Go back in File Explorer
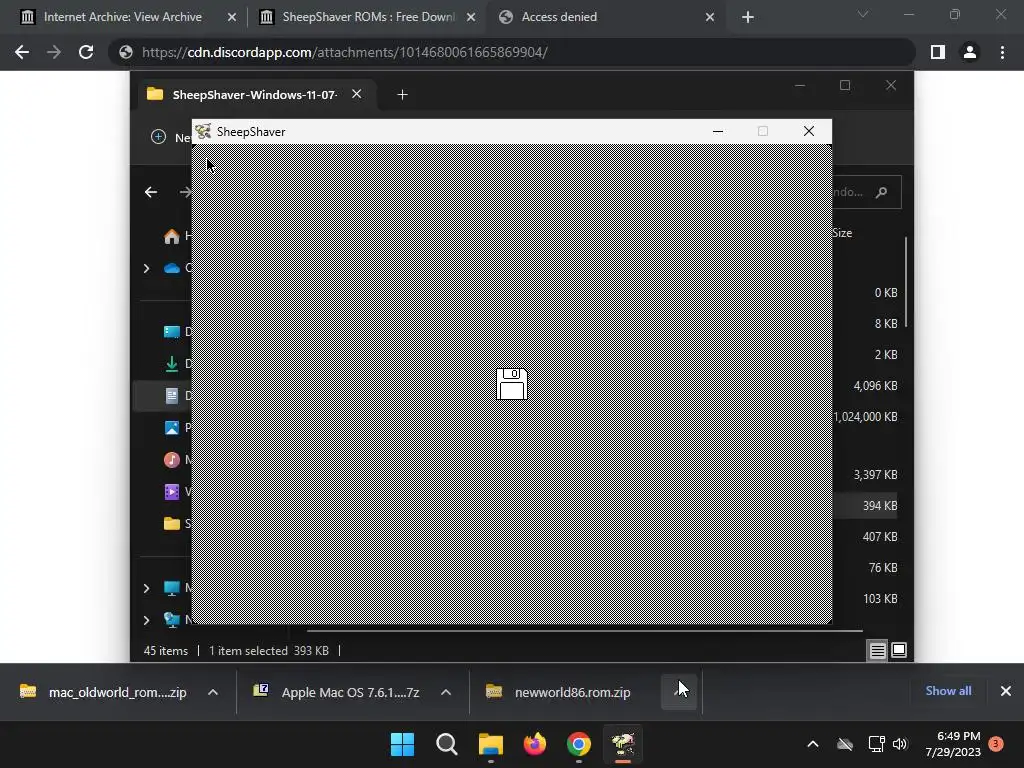This screenshot has height=768, width=1024. point(151,192)
